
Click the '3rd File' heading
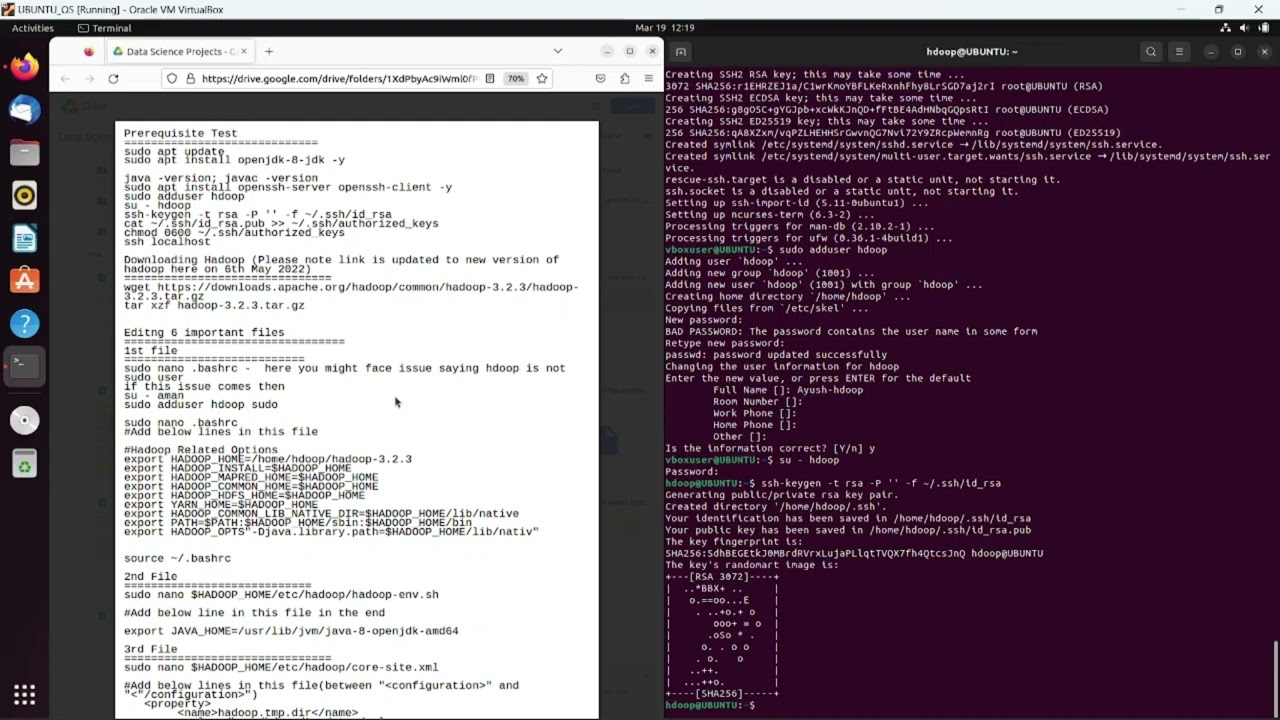click(x=150, y=649)
